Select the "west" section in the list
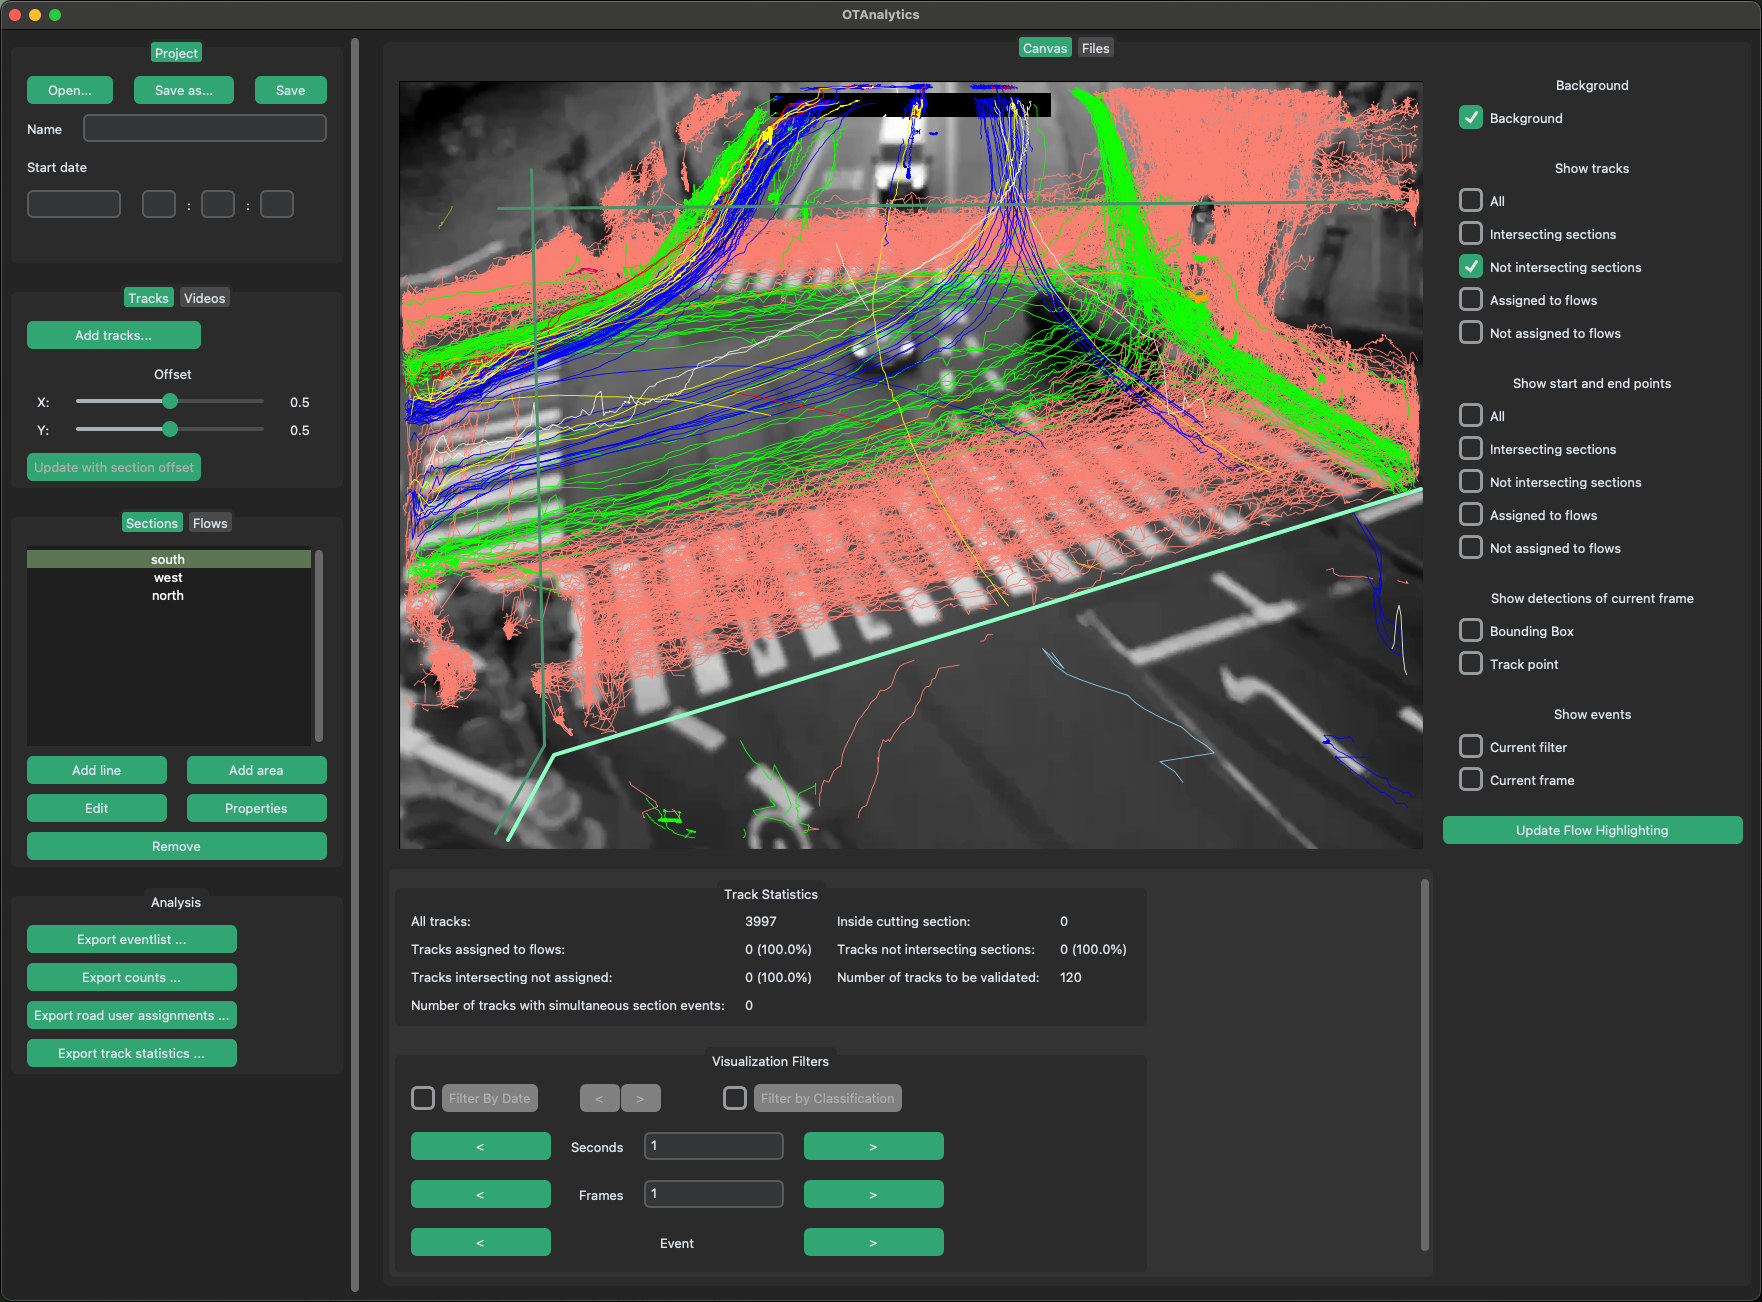The width and height of the screenshot is (1762, 1302). click(x=167, y=577)
